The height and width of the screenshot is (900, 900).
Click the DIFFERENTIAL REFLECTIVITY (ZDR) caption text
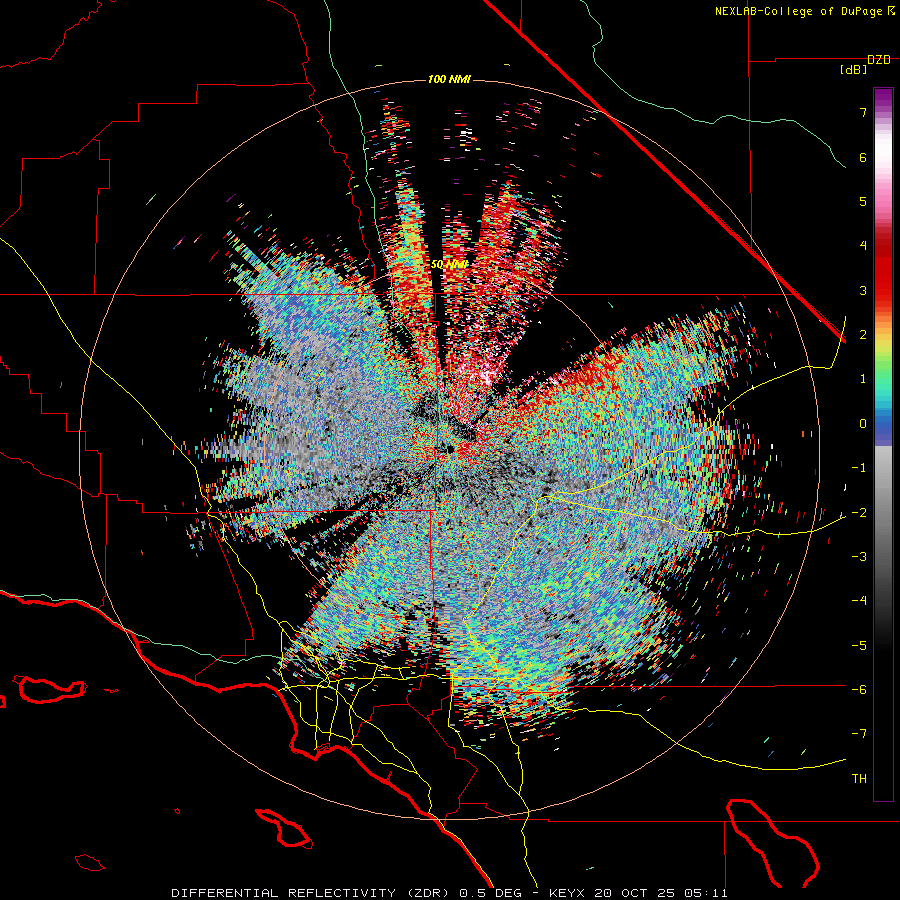click(312, 893)
